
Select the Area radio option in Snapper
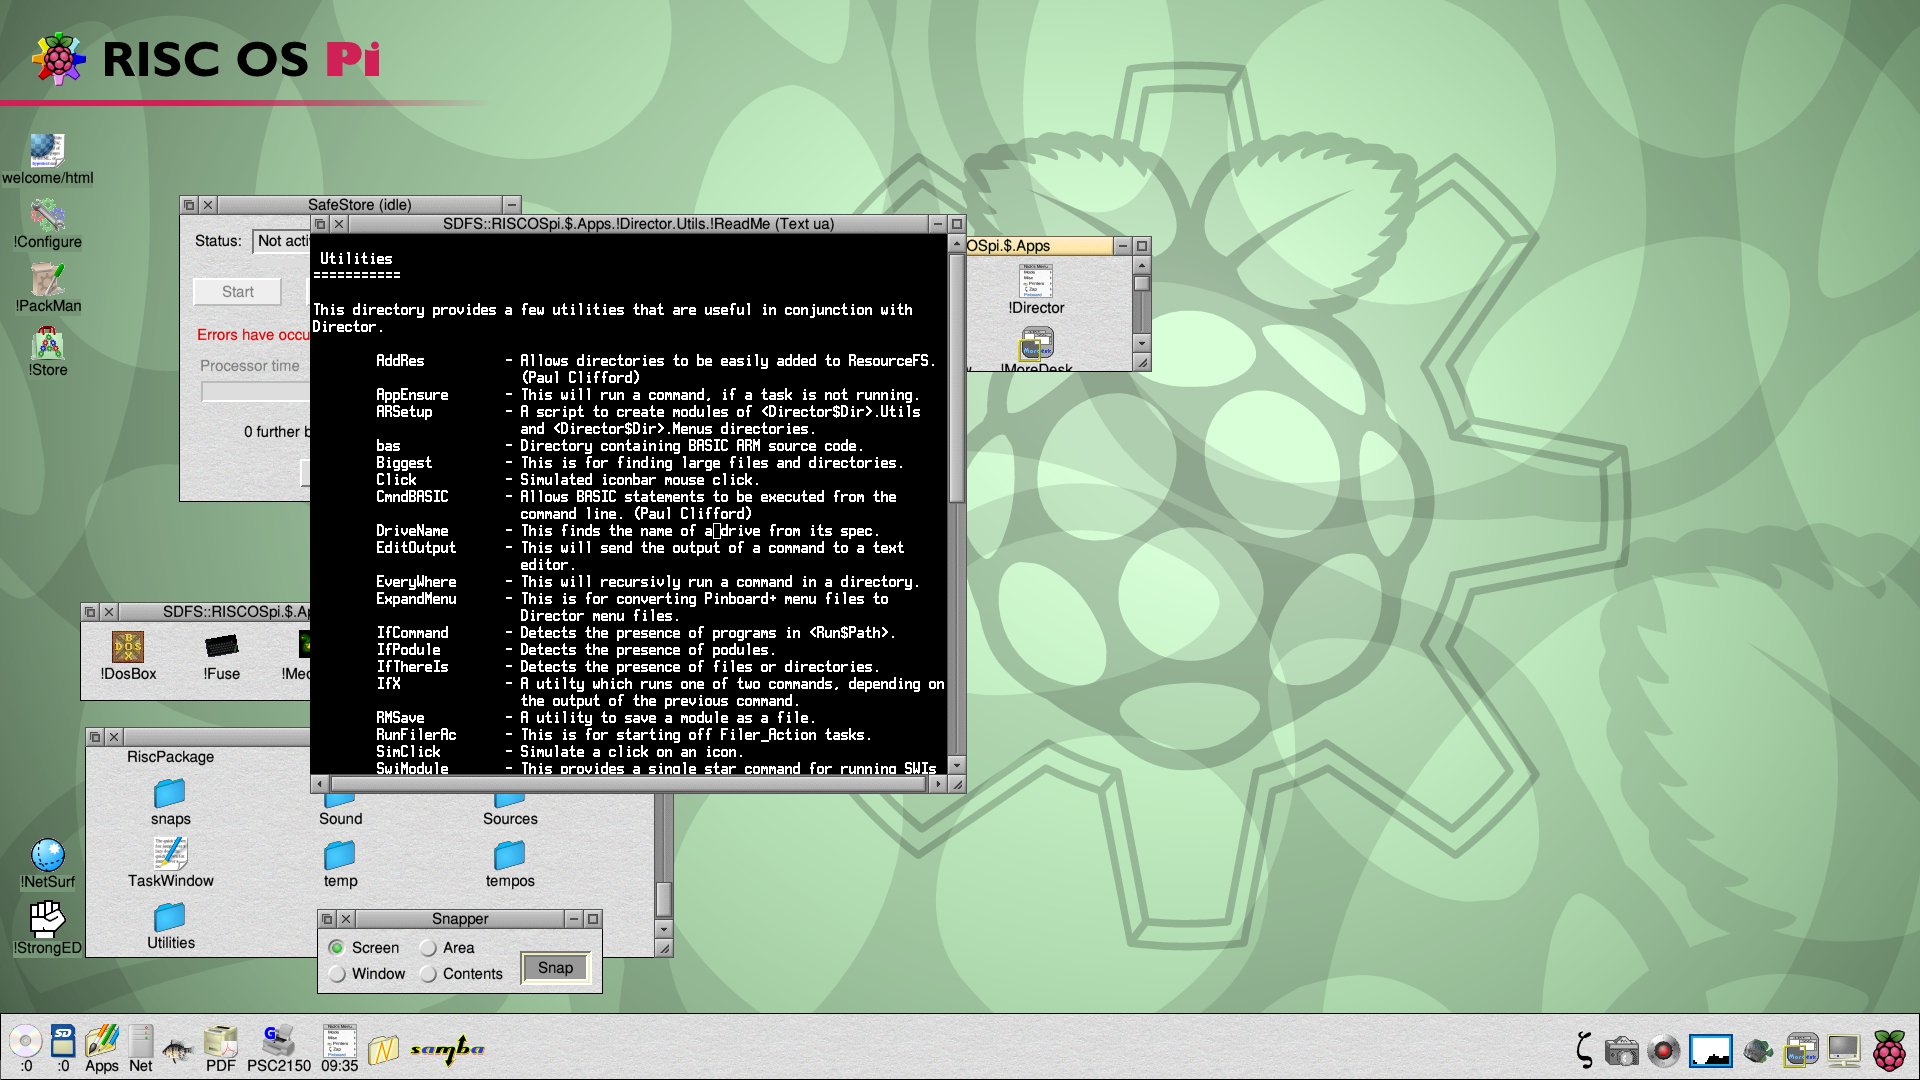coord(428,948)
